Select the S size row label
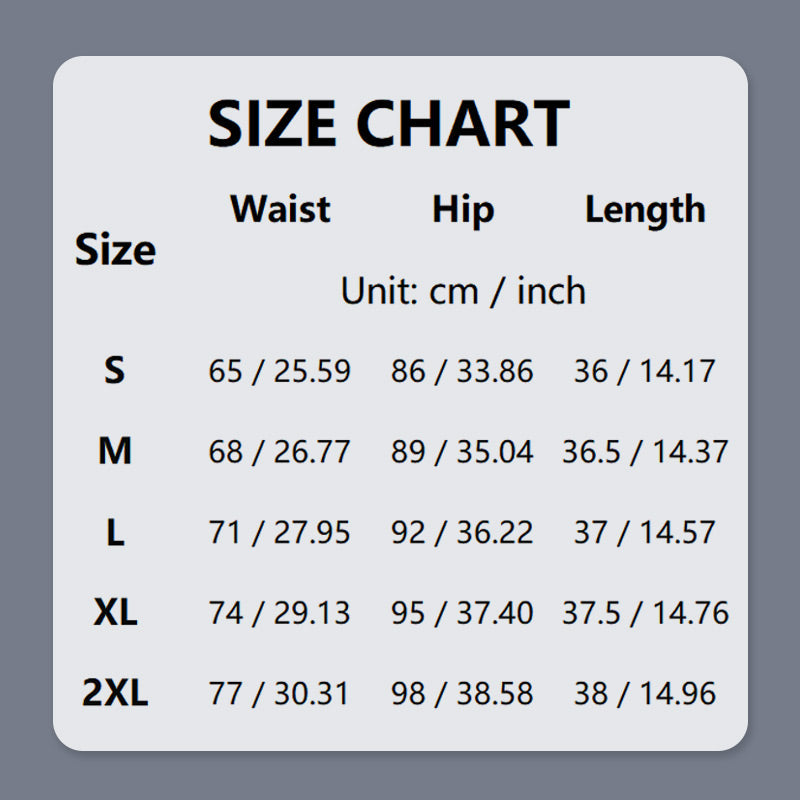Screen dimensions: 800x800 coord(115,371)
